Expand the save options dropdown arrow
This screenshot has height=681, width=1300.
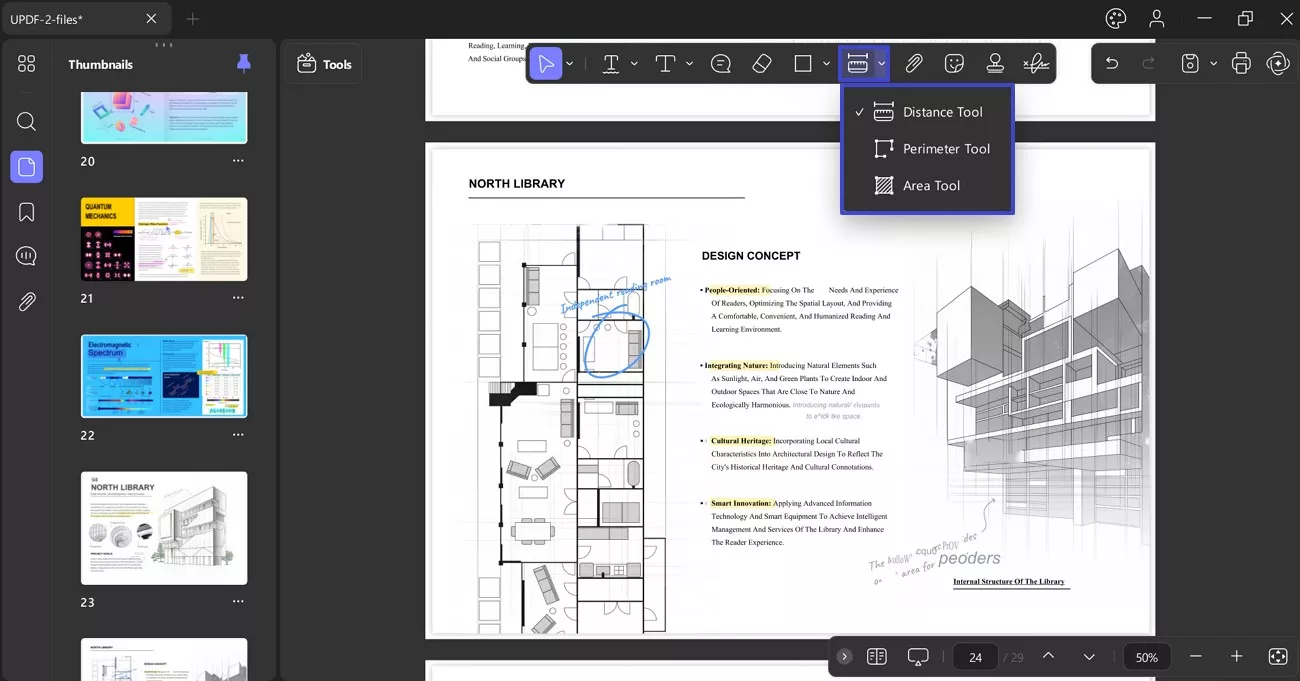pos(1213,64)
